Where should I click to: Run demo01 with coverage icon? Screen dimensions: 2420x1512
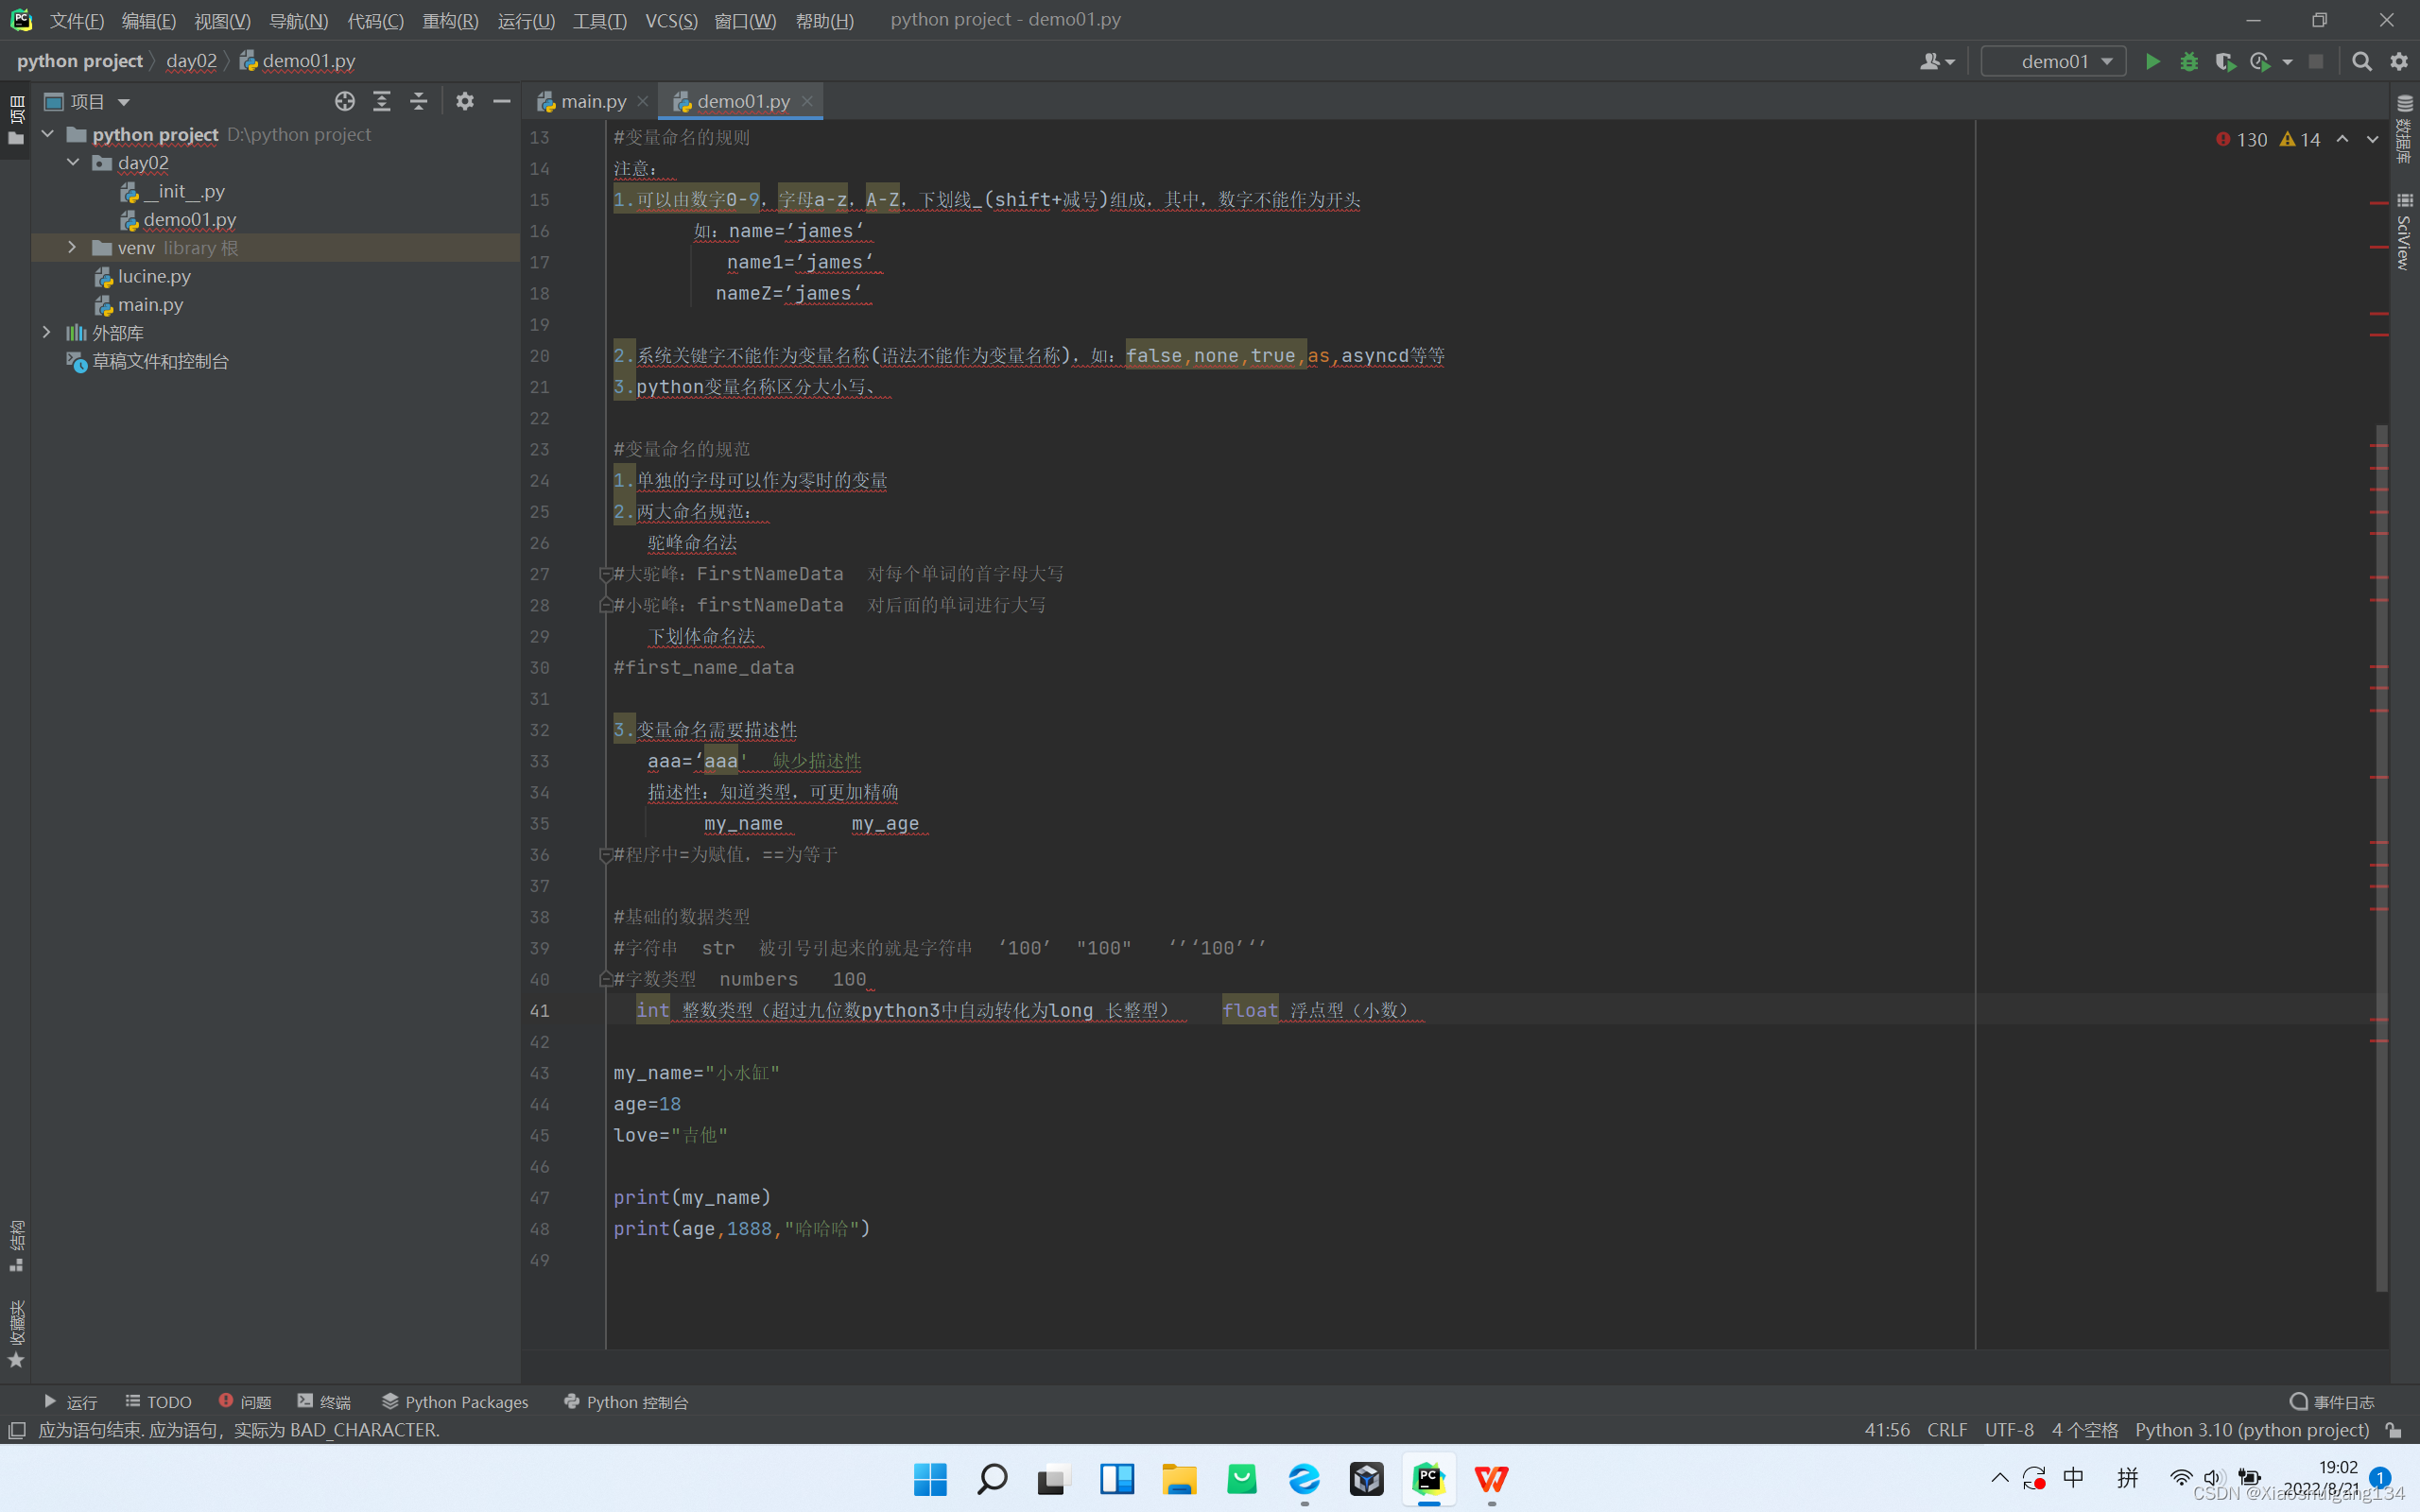[2224, 61]
